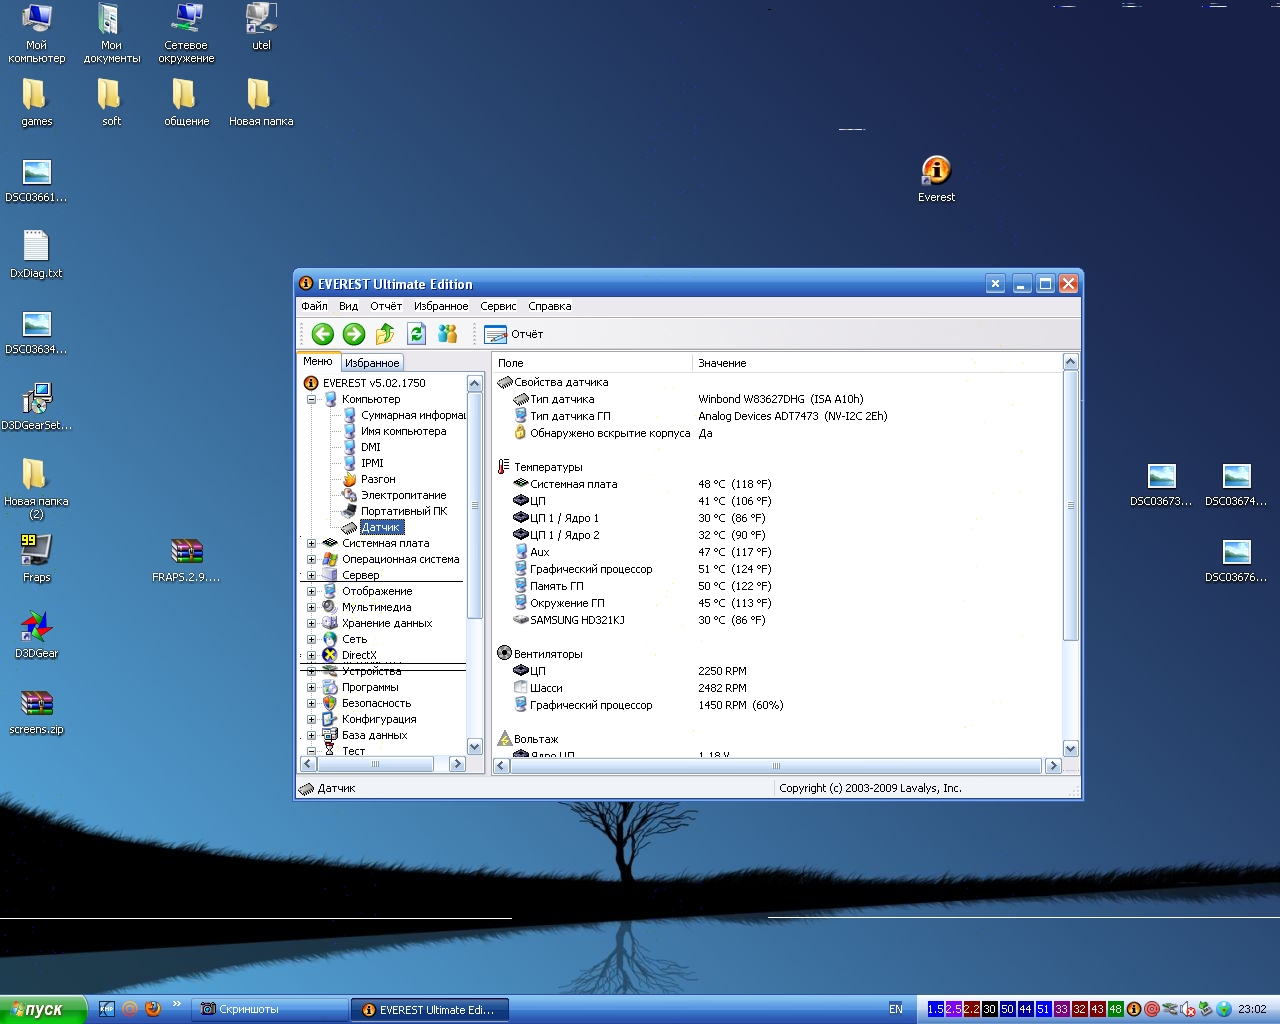
Task: Click the Конфигурация icon in tree
Action: 329,719
